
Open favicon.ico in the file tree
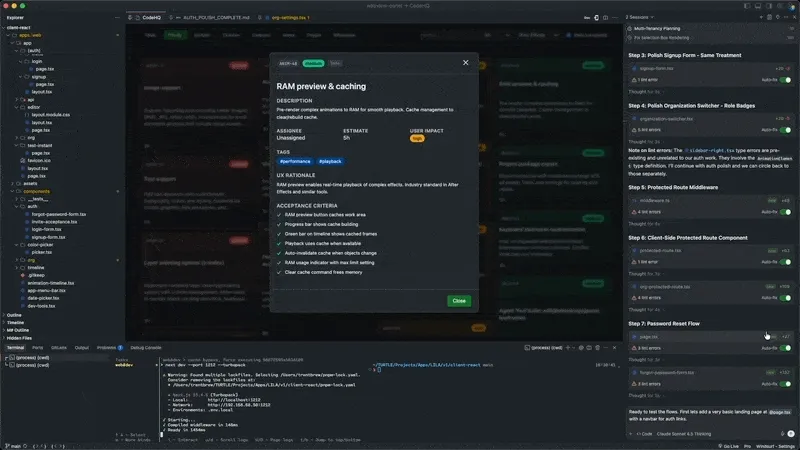38,159
